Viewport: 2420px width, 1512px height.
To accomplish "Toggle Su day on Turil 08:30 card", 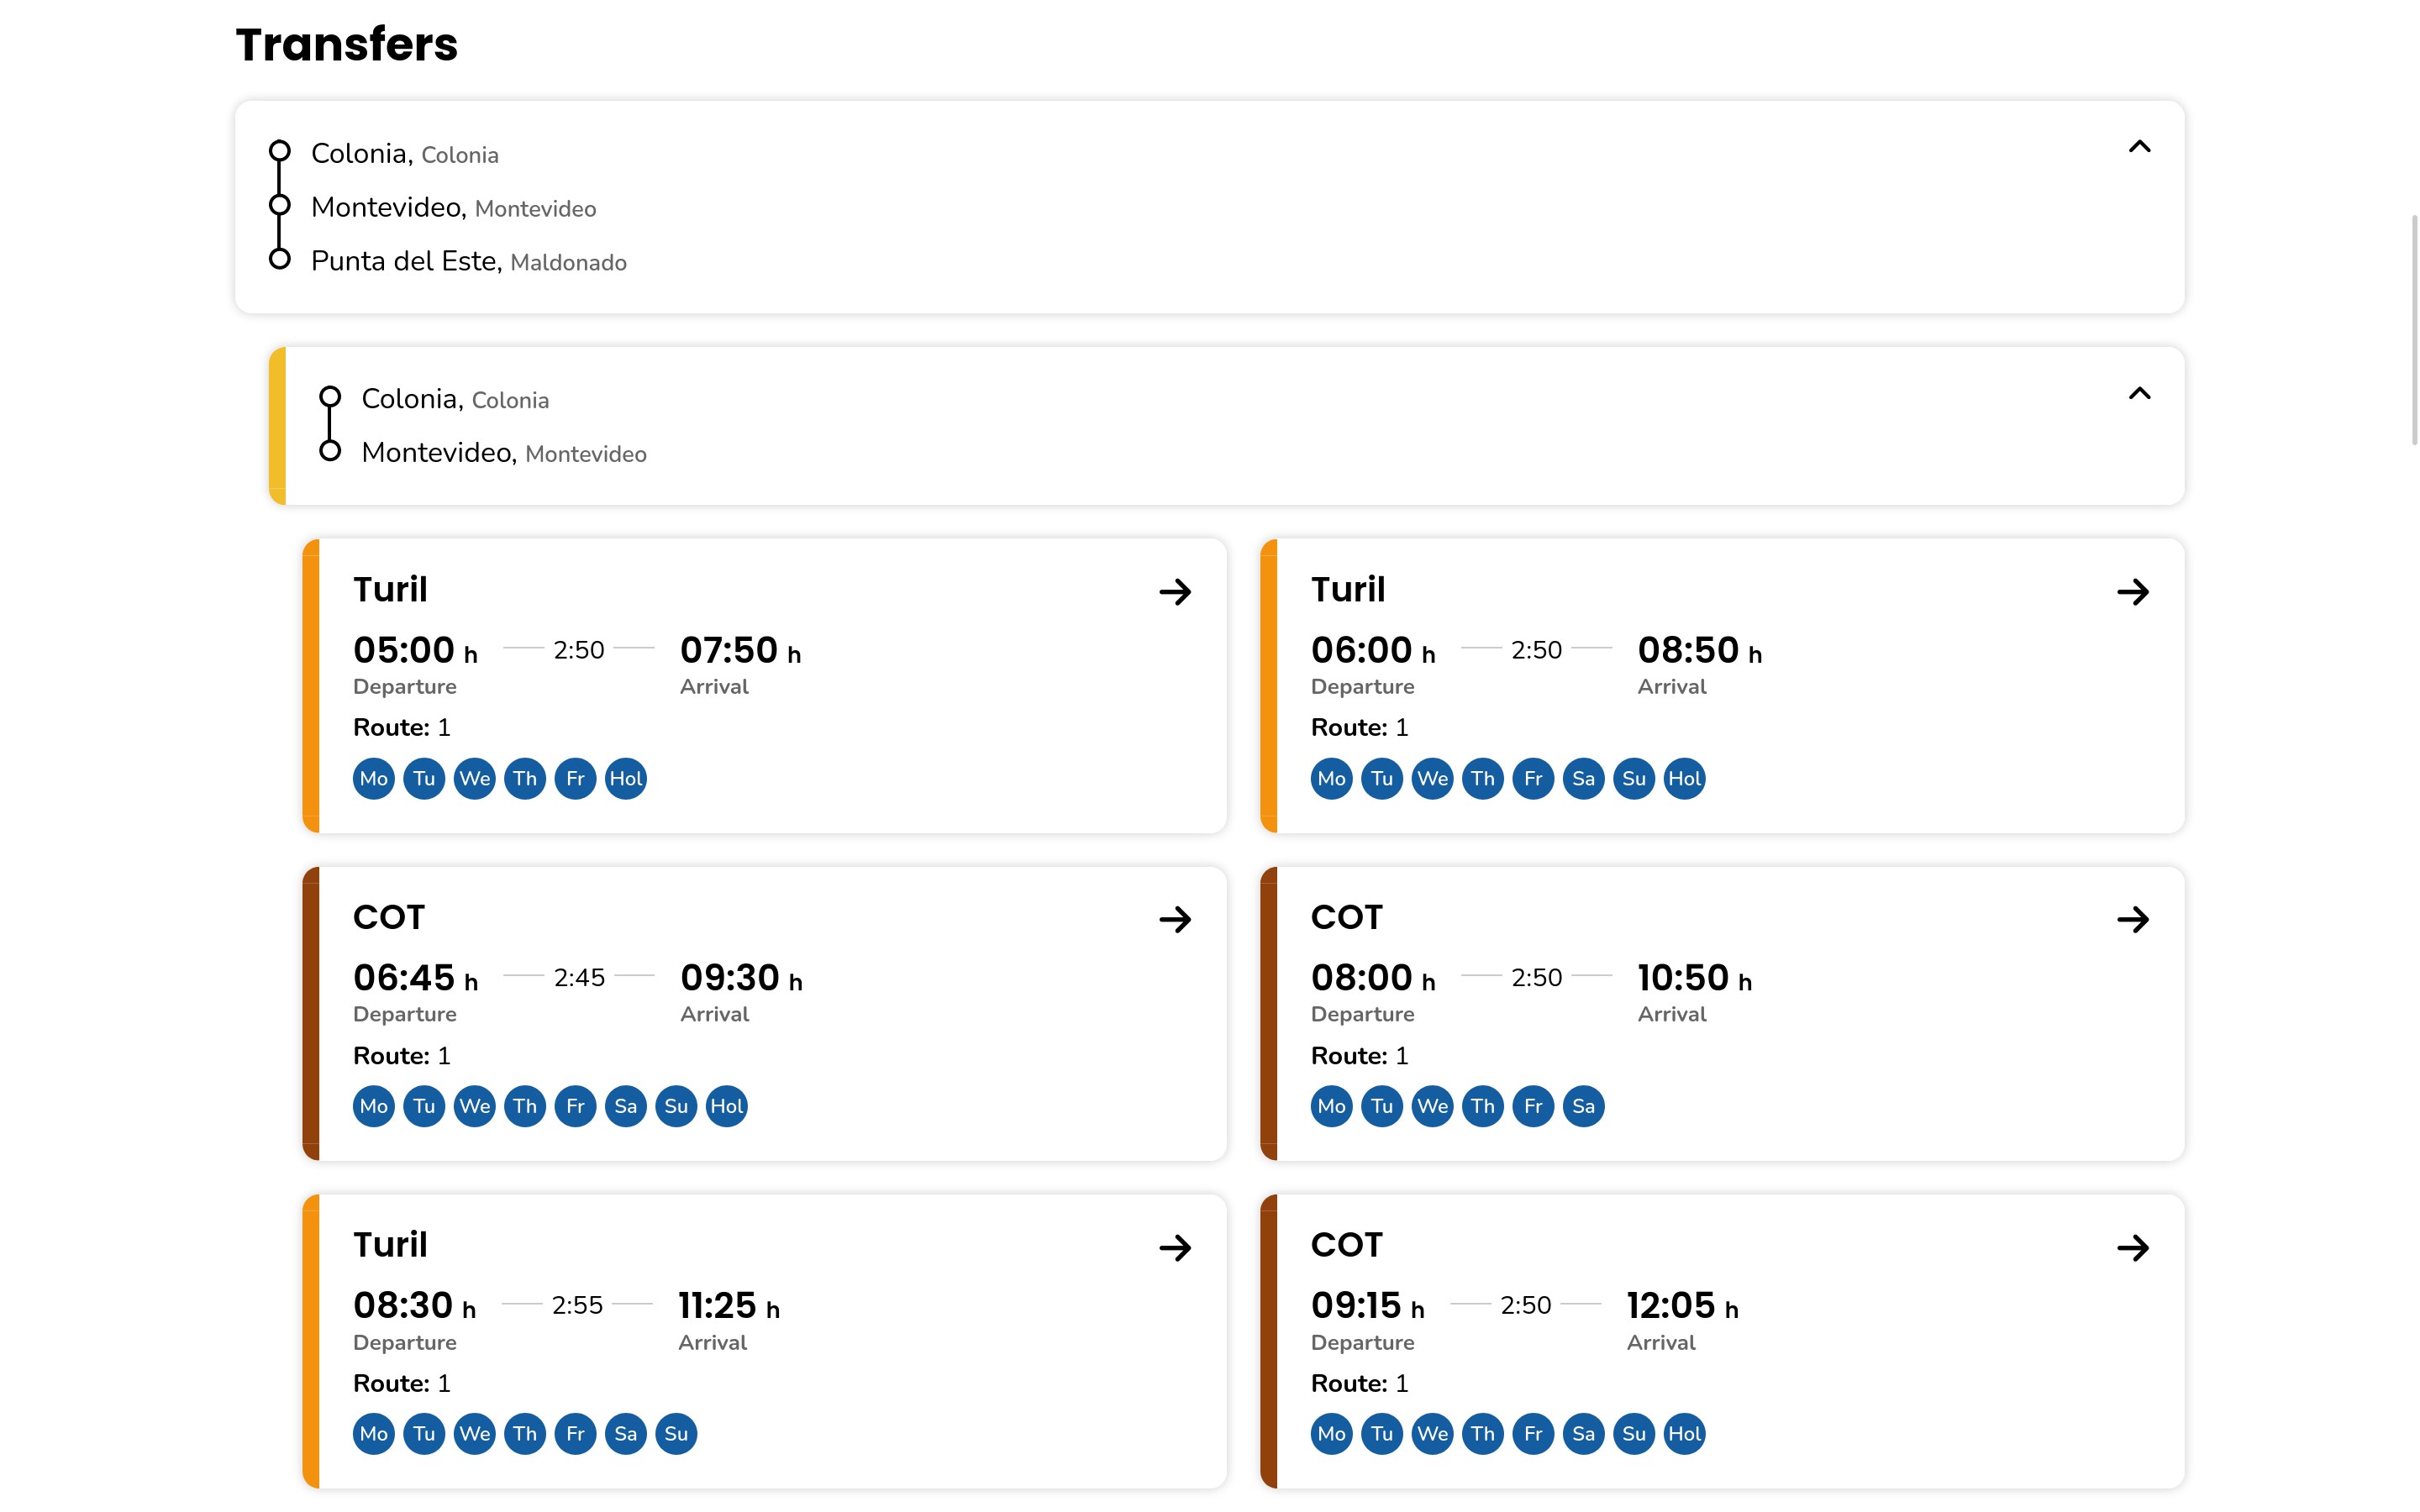I will tap(676, 1434).
